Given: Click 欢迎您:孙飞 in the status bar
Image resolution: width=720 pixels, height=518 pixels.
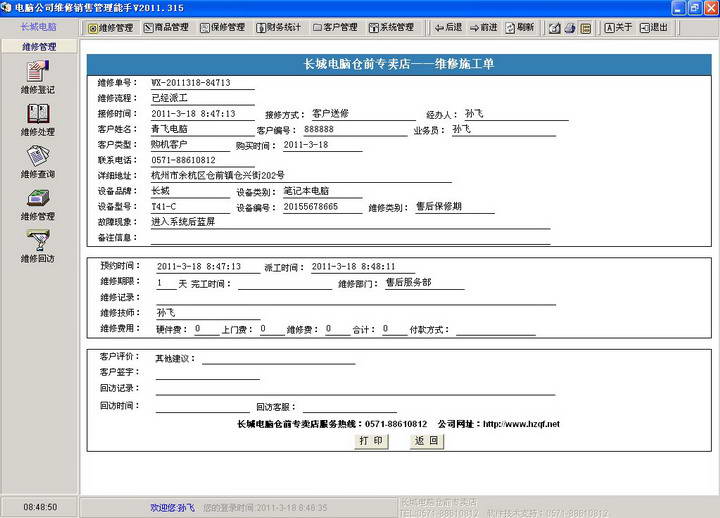Looking at the screenshot, I should pyautogui.click(x=173, y=507).
